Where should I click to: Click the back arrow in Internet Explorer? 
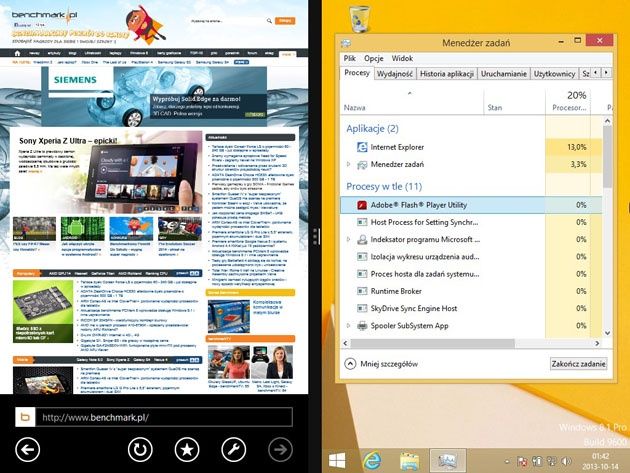tap(27, 449)
